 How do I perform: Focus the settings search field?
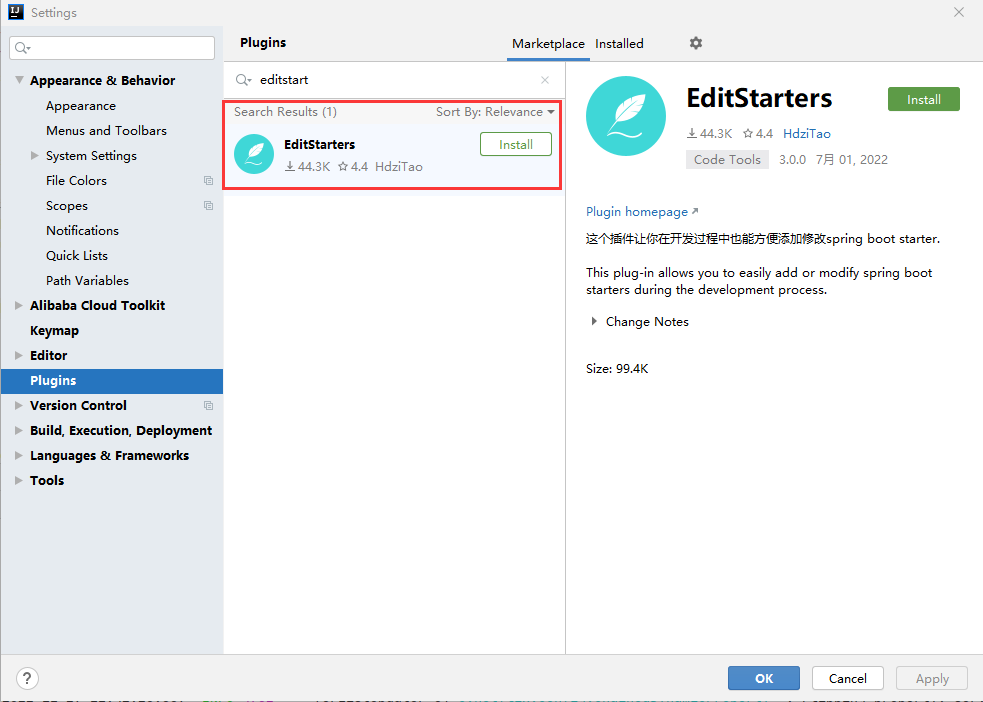[x=112, y=48]
